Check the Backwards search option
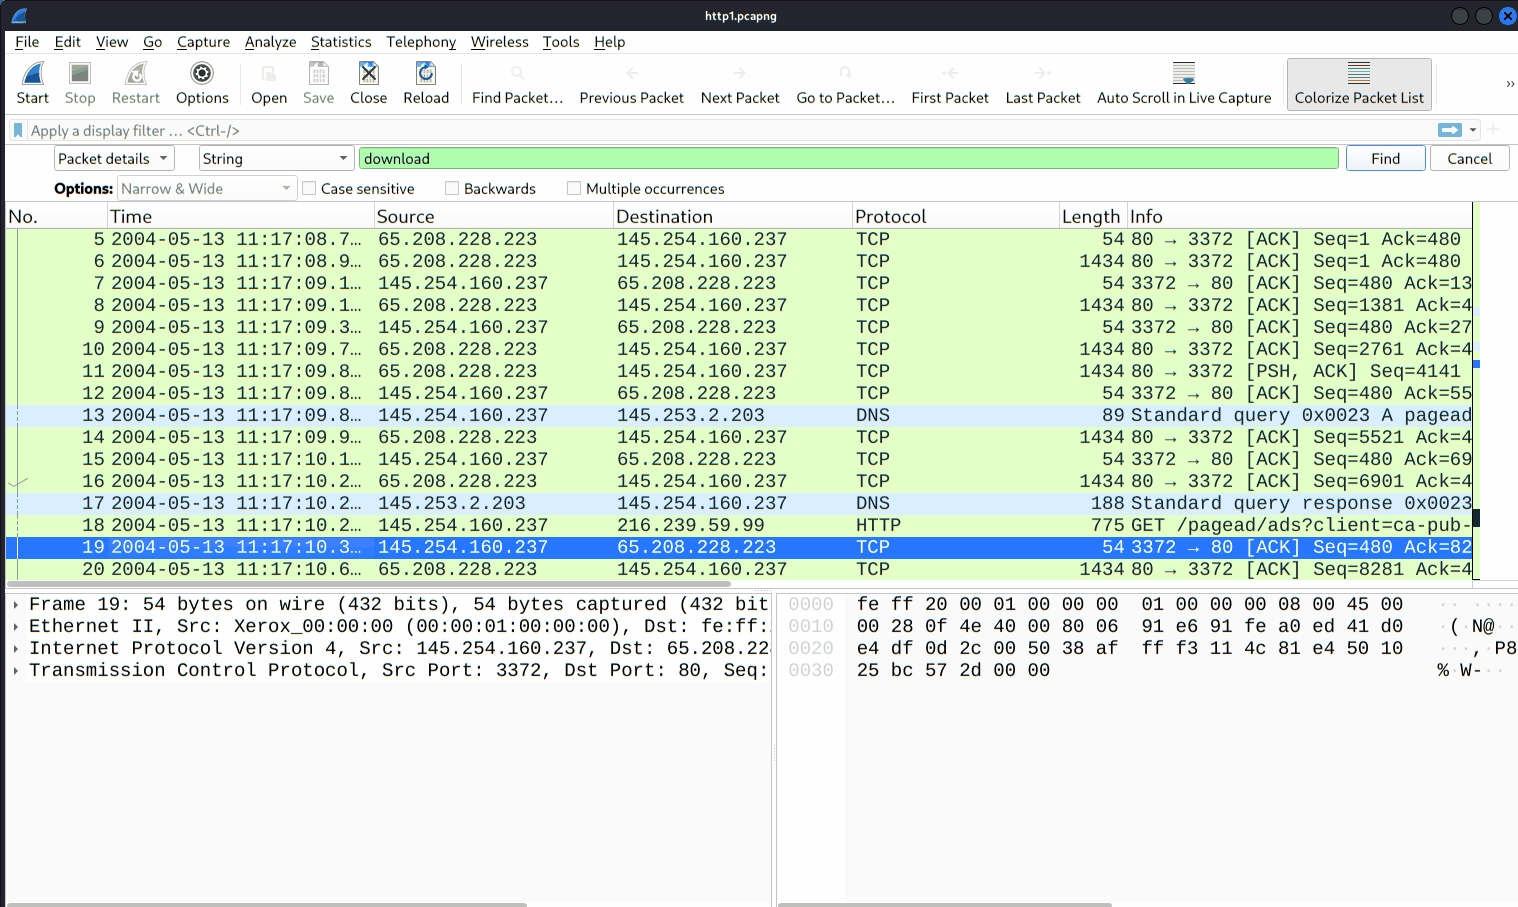1518x907 pixels. coord(452,189)
